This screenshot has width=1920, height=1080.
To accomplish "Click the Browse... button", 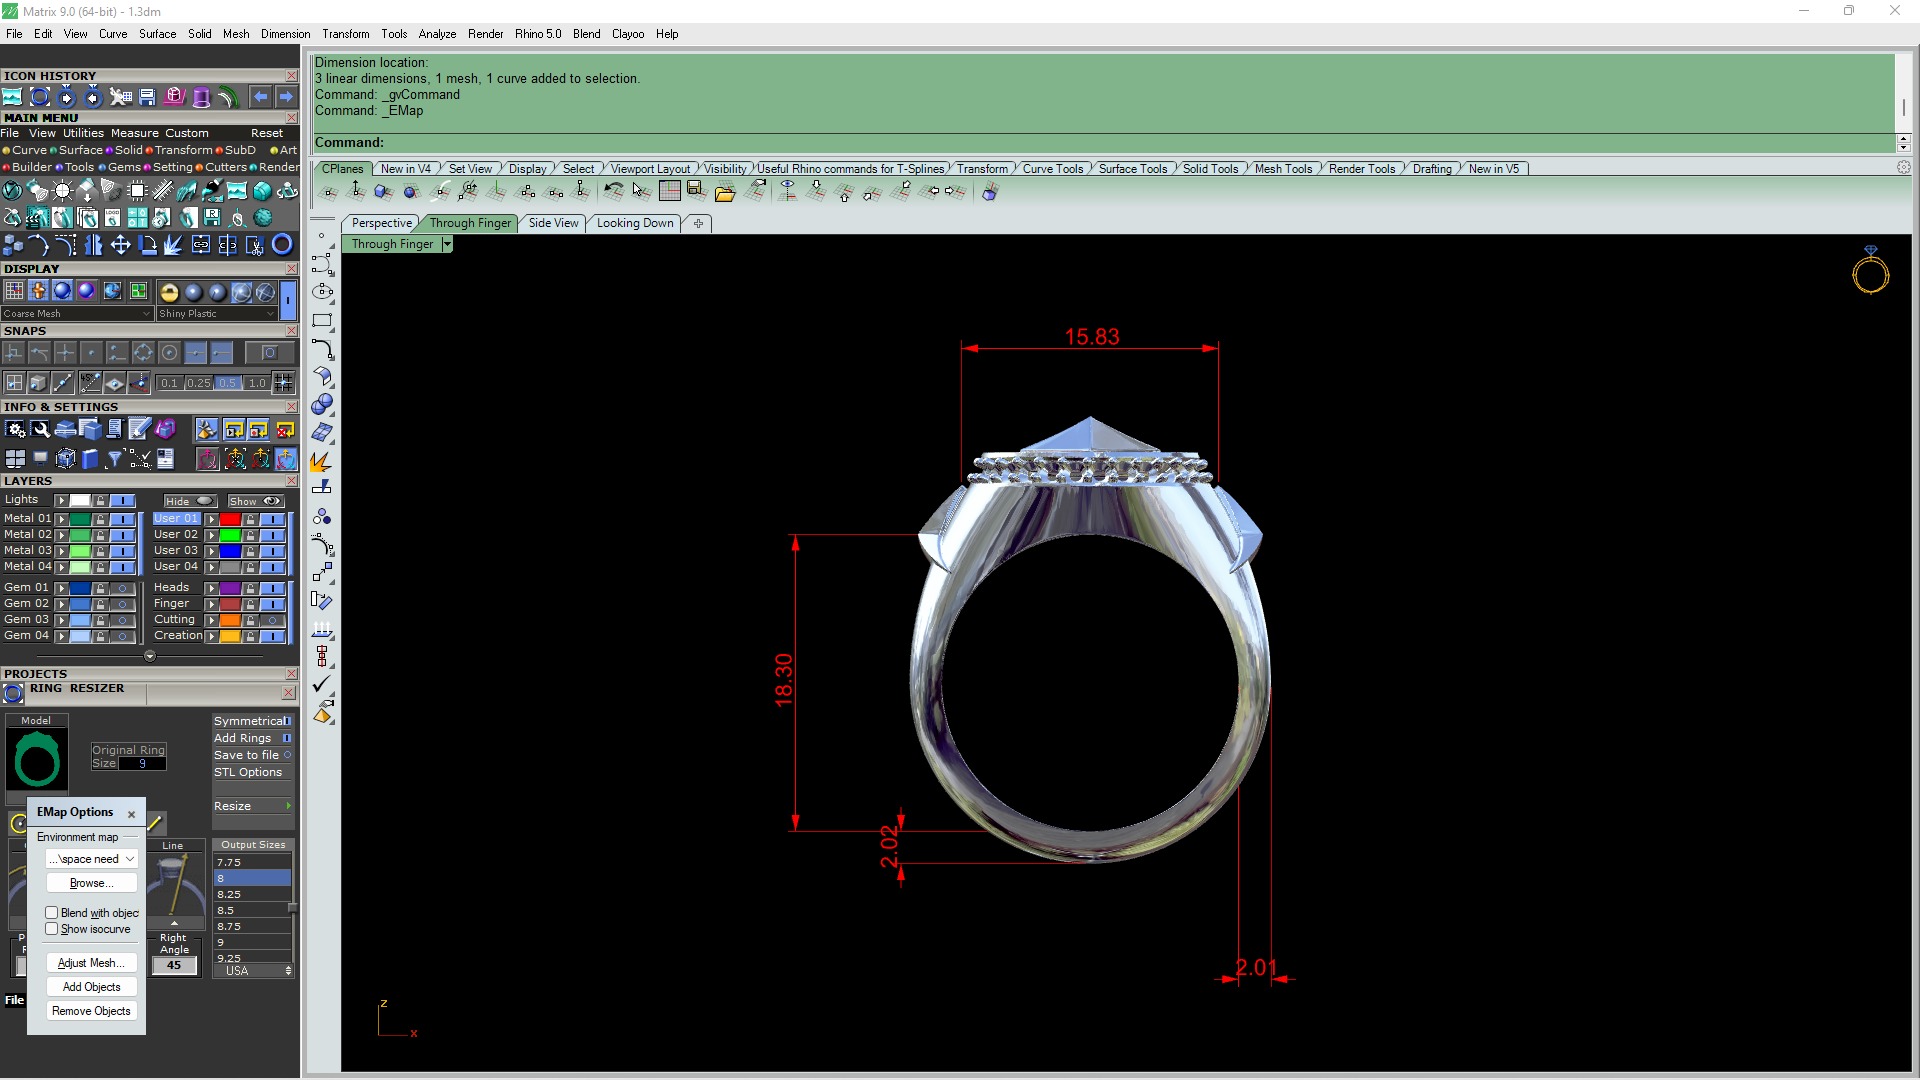I will 91,883.
